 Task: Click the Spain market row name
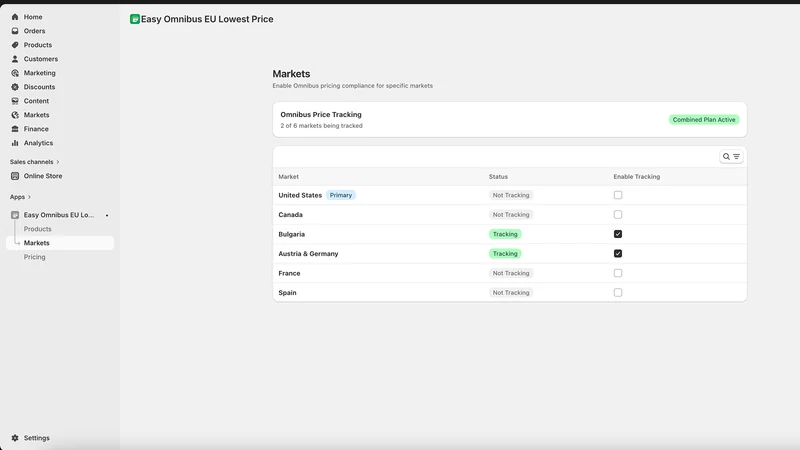[287, 292]
